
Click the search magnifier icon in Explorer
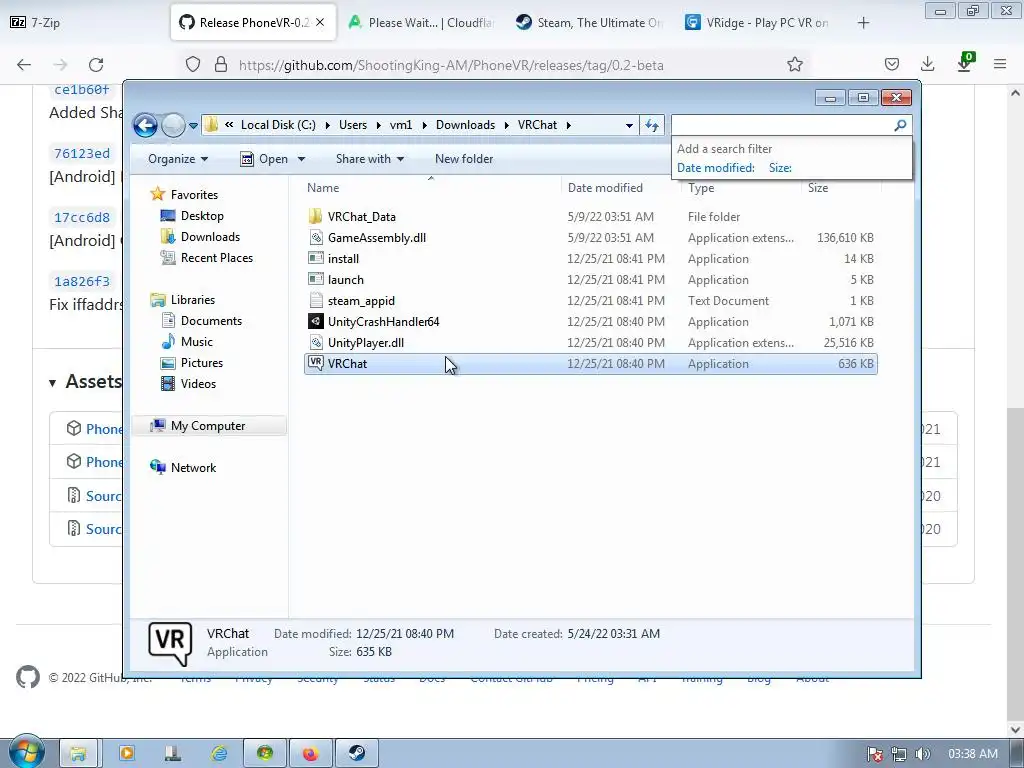click(900, 125)
